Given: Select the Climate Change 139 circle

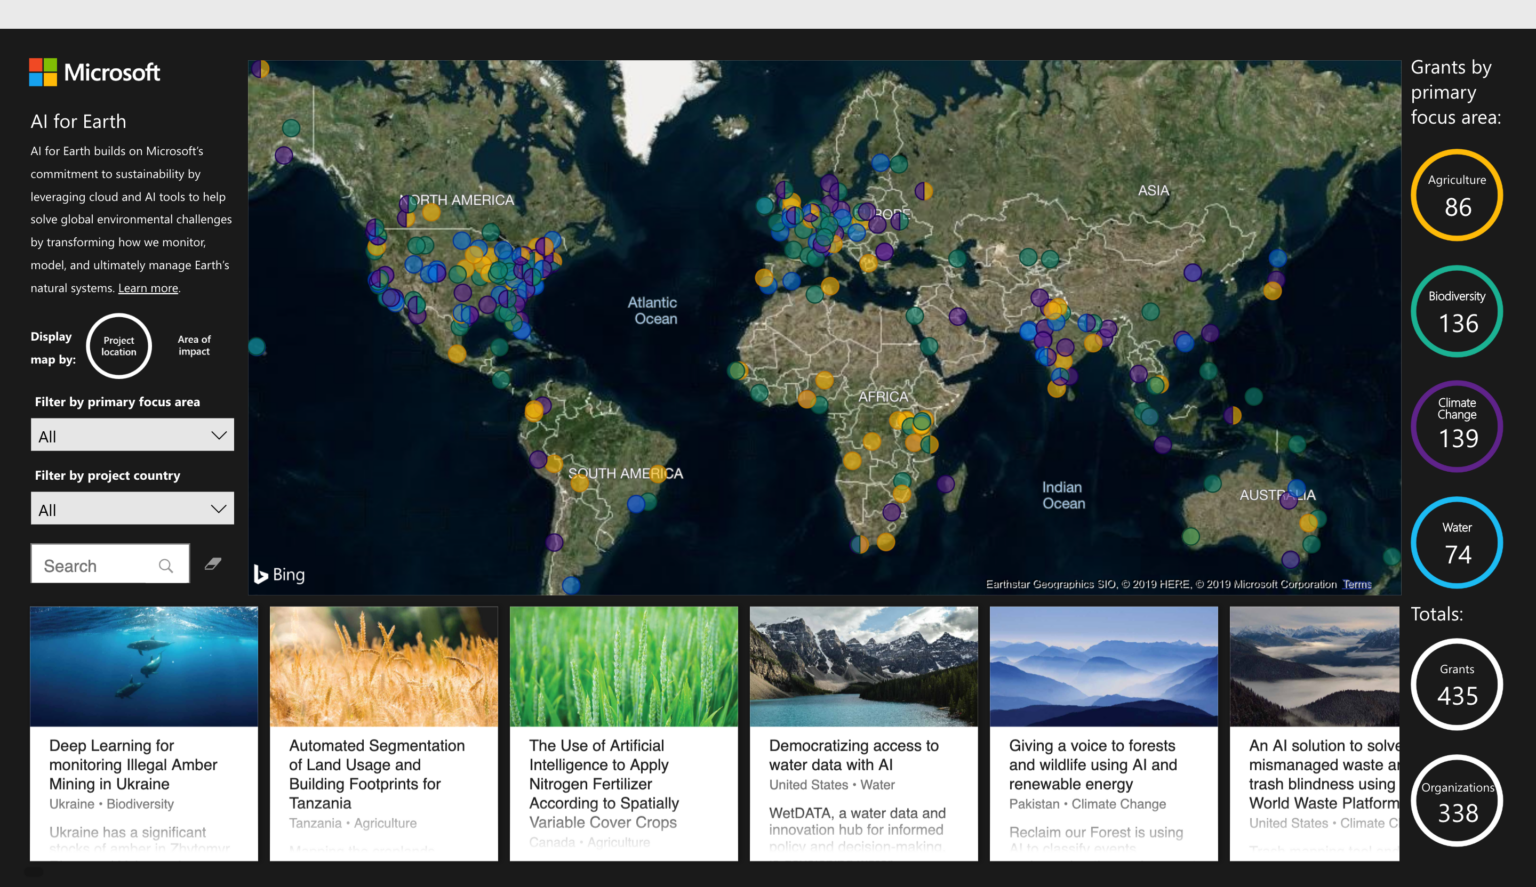Looking at the screenshot, I should (1456, 426).
